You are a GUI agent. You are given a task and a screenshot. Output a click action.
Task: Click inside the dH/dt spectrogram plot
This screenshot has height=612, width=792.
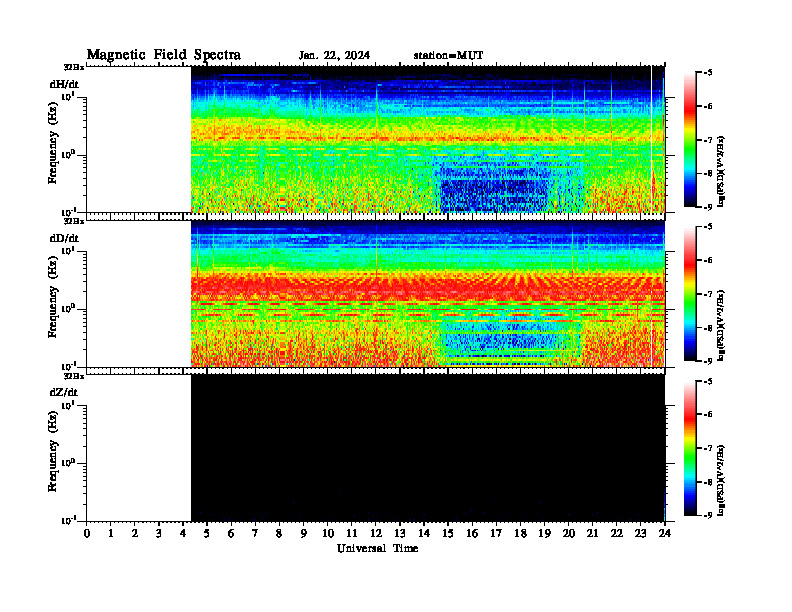428,139
